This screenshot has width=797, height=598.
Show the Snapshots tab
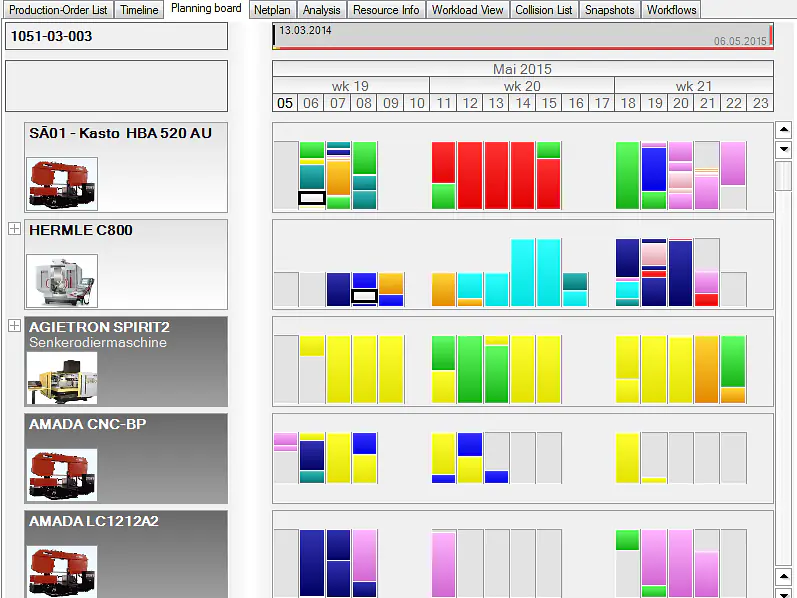pyautogui.click(x=609, y=10)
